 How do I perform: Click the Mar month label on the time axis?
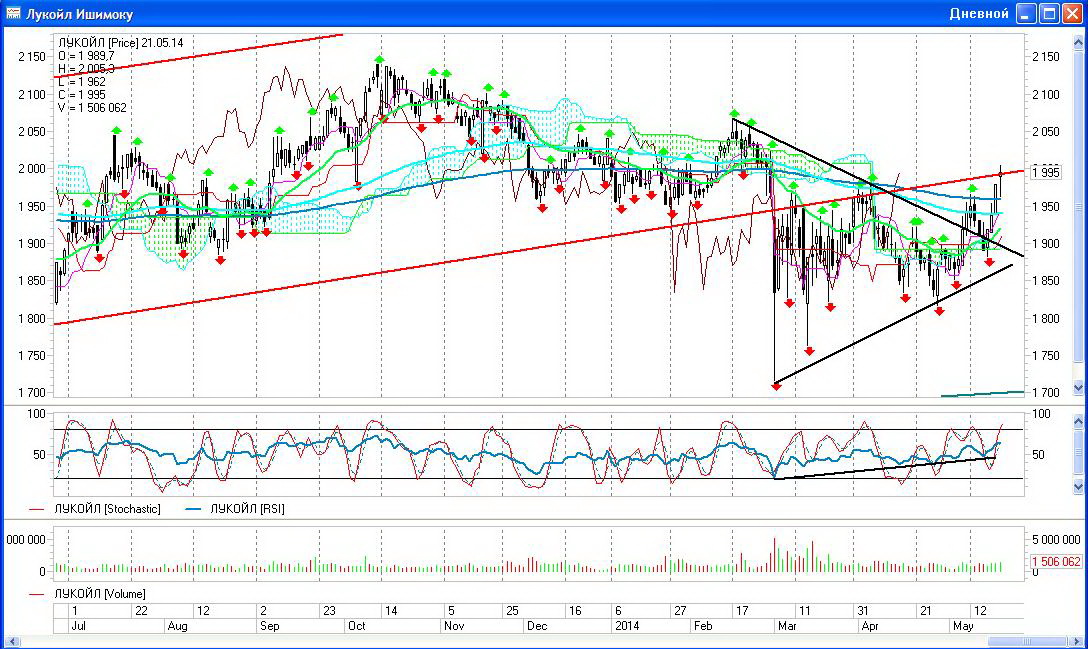click(x=787, y=626)
